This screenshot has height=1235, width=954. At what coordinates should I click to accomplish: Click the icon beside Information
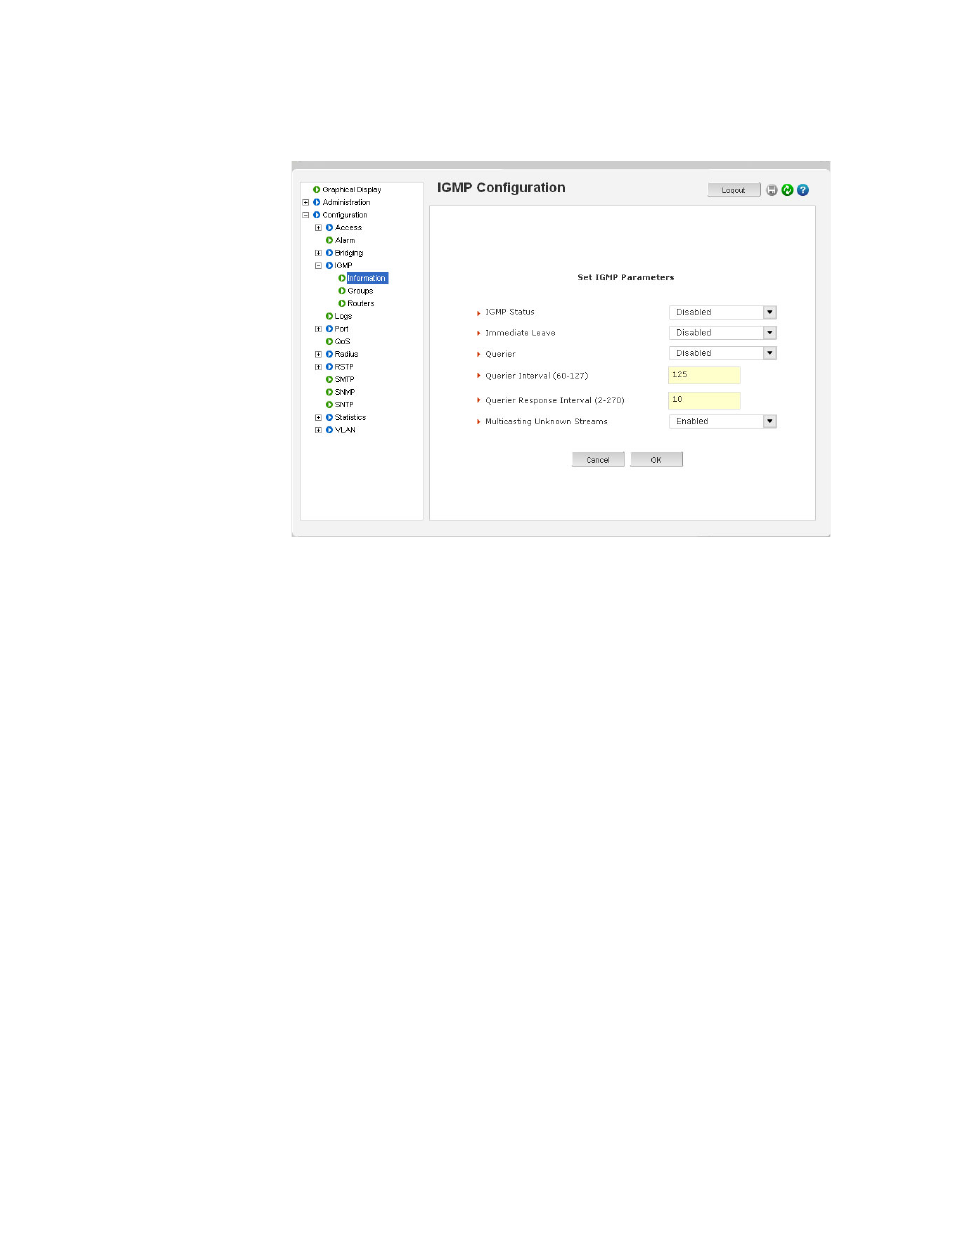[342, 278]
